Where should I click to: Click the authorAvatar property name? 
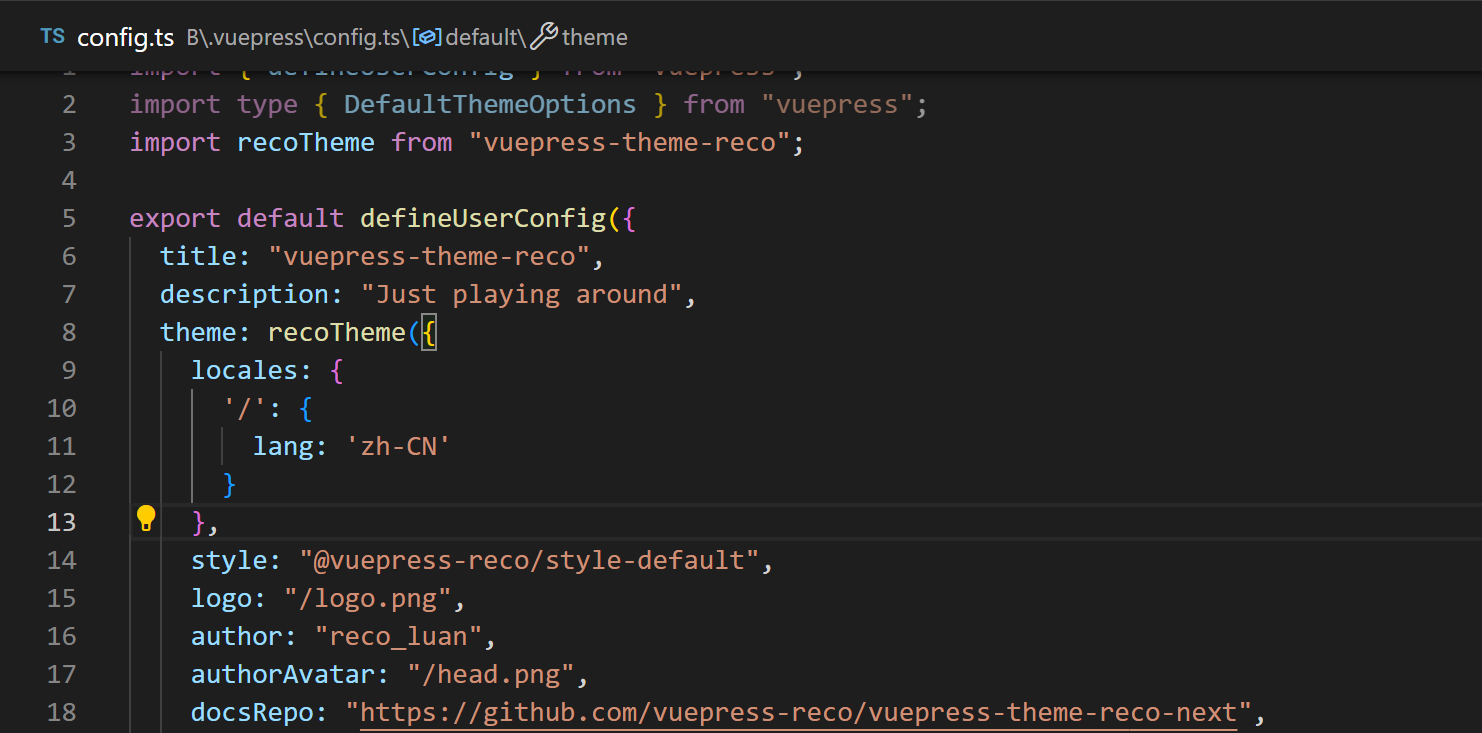point(283,674)
